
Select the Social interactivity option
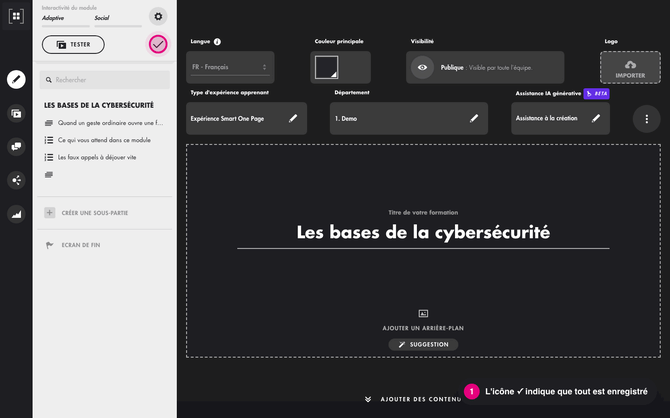pyautogui.click(x=118, y=20)
